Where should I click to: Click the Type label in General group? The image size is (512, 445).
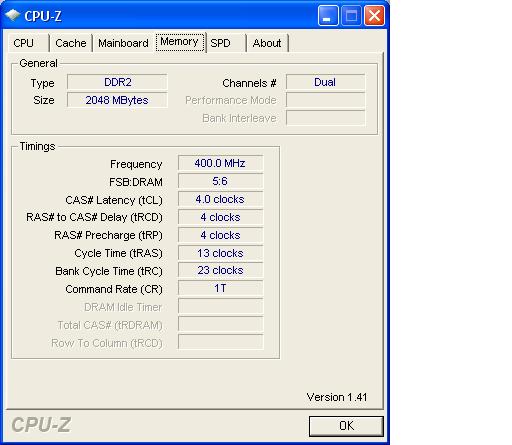coord(42,83)
